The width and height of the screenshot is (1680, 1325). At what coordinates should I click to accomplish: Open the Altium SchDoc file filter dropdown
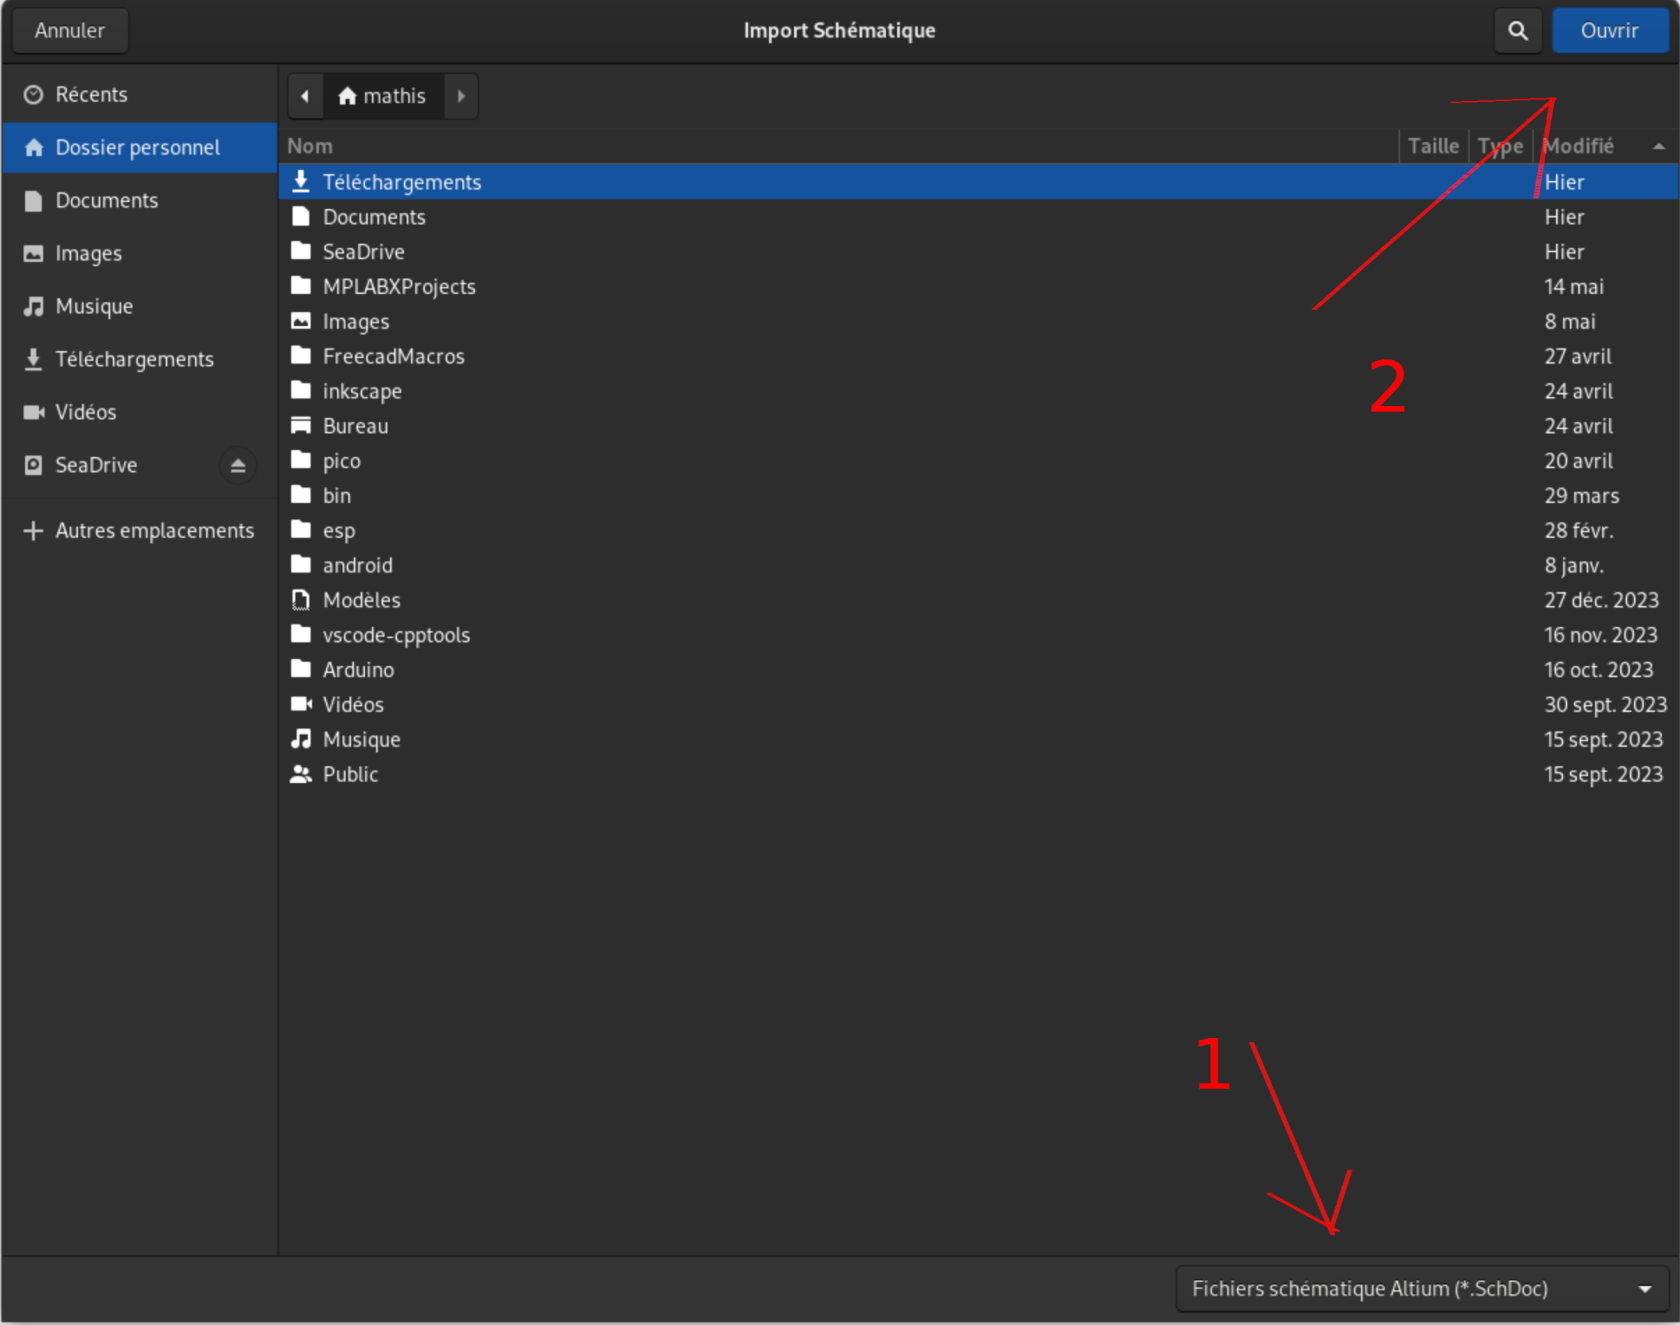pyautogui.click(x=1422, y=1288)
